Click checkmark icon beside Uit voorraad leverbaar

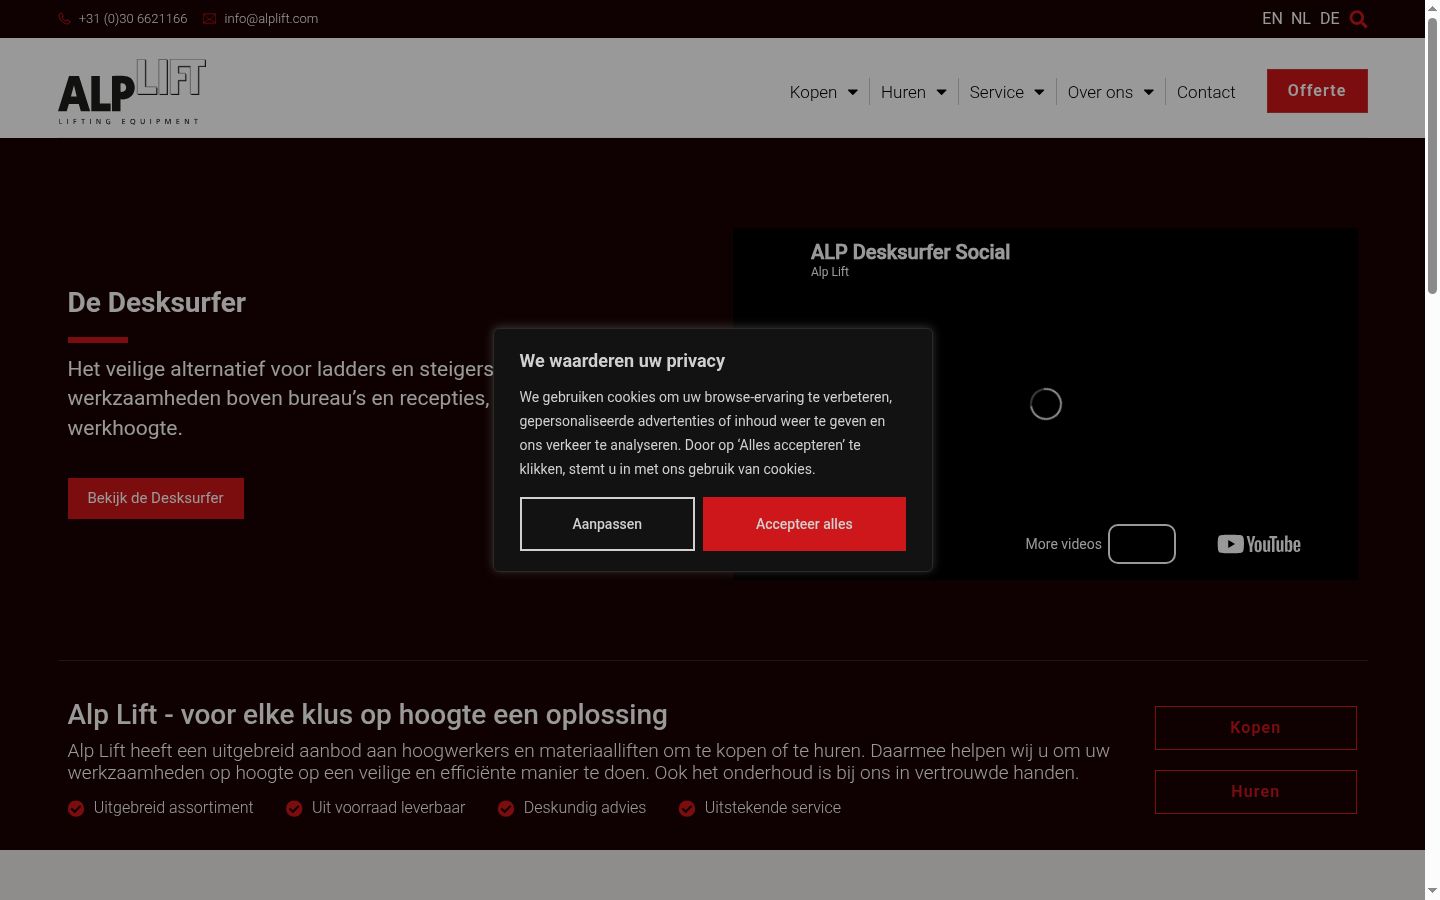(x=294, y=808)
